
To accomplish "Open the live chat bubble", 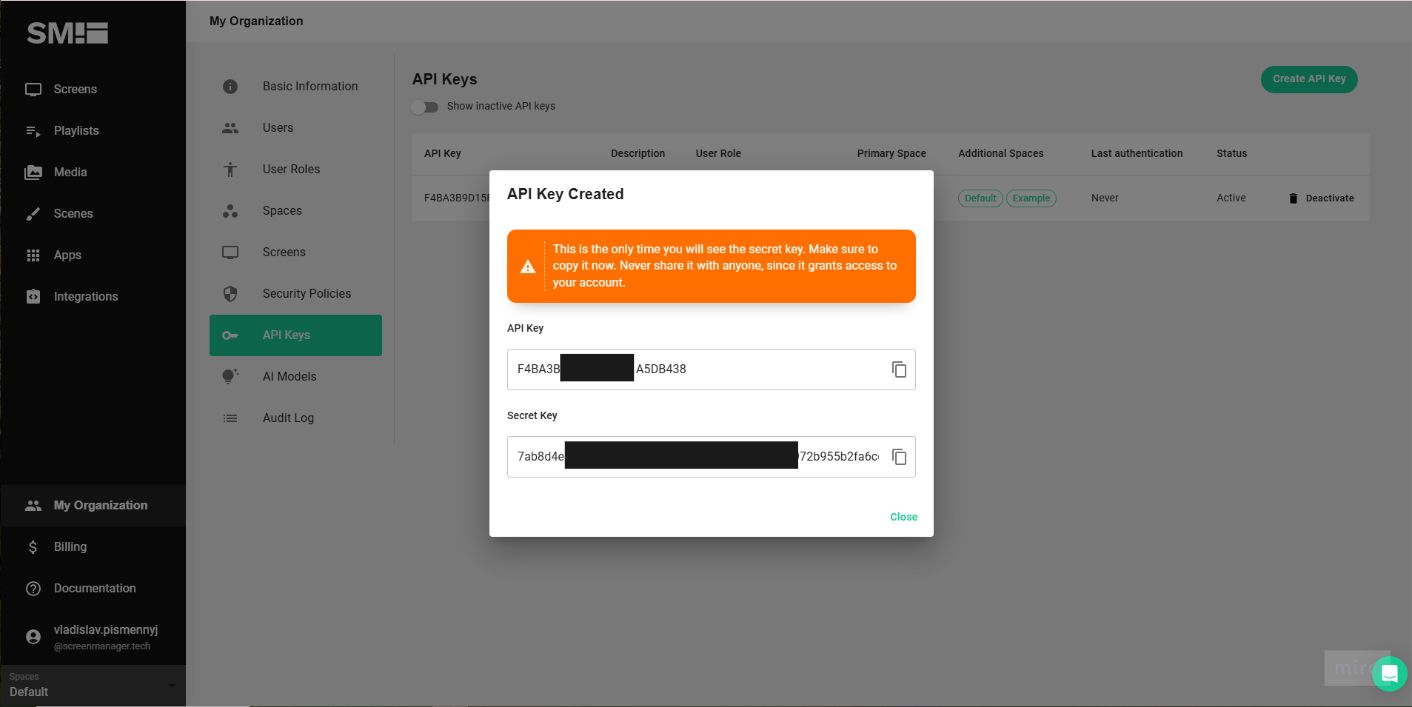I will pos(1389,674).
